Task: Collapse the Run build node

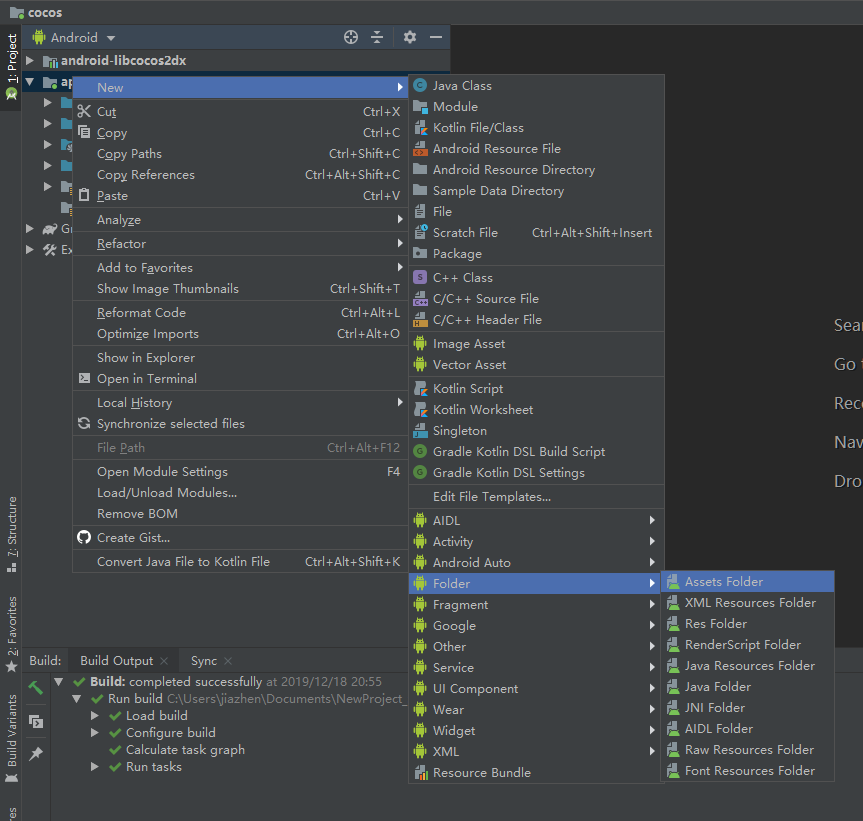Action: pos(78,699)
